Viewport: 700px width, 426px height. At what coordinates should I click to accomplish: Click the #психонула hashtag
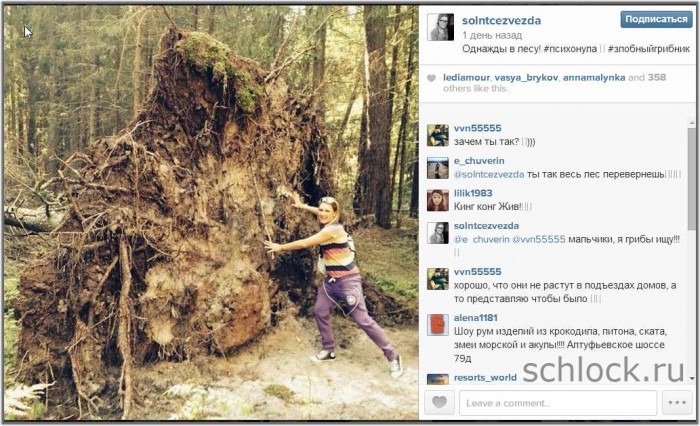coord(570,49)
